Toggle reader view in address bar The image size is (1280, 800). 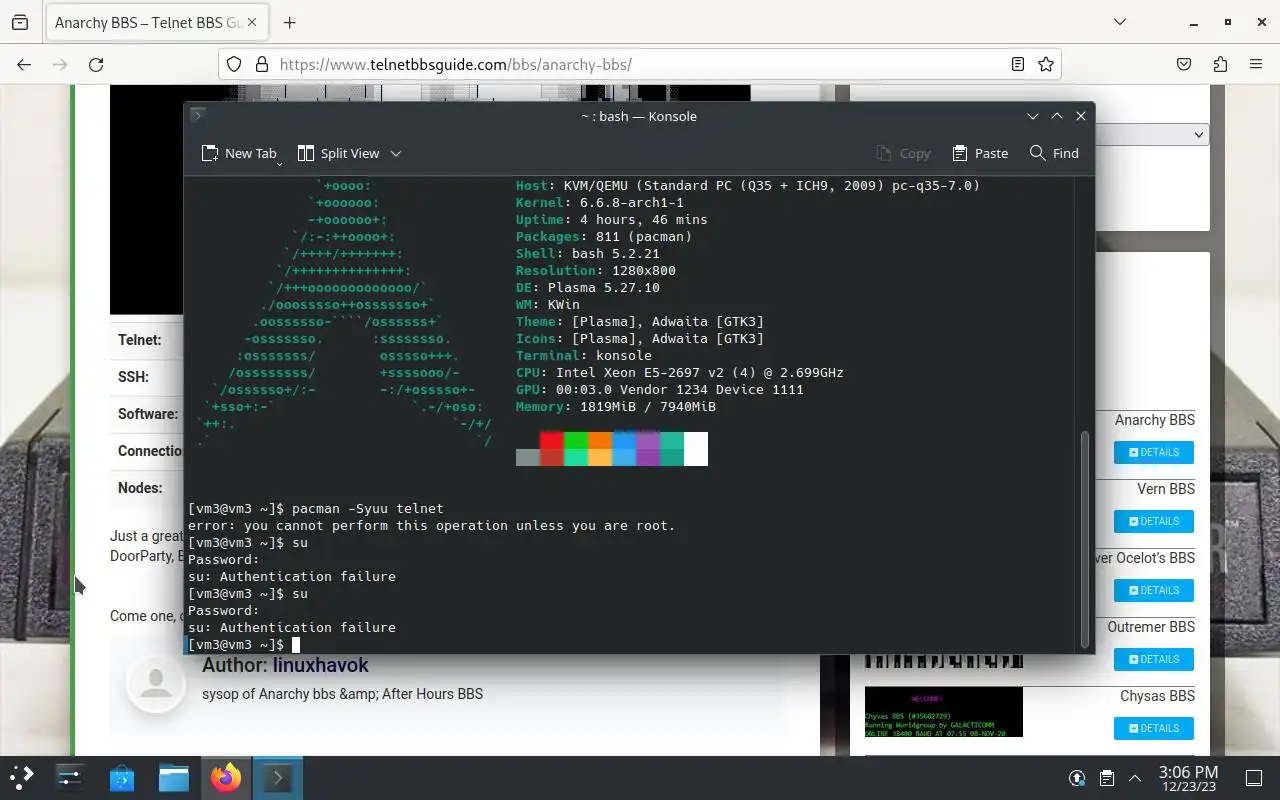point(1018,64)
